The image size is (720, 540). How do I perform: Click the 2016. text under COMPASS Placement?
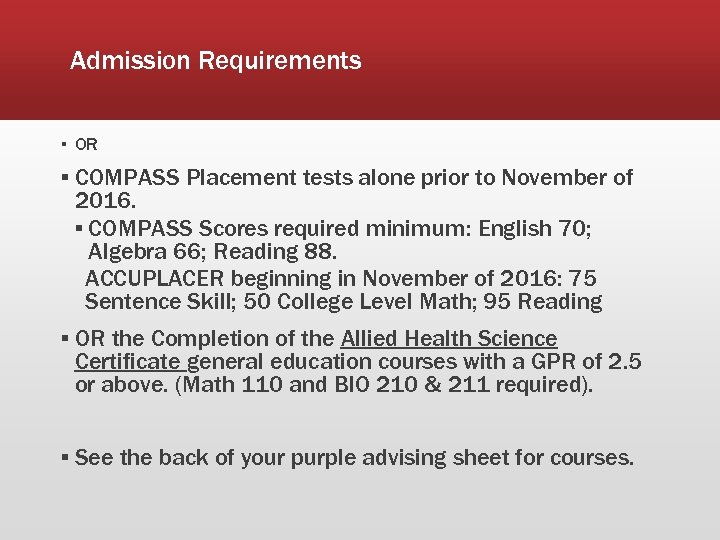point(107,201)
